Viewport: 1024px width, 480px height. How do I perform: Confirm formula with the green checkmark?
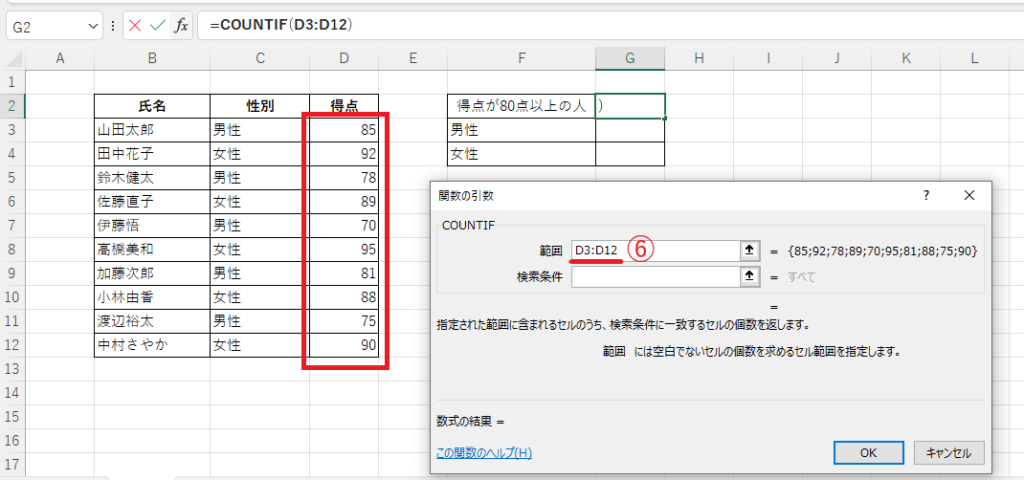(x=157, y=26)
